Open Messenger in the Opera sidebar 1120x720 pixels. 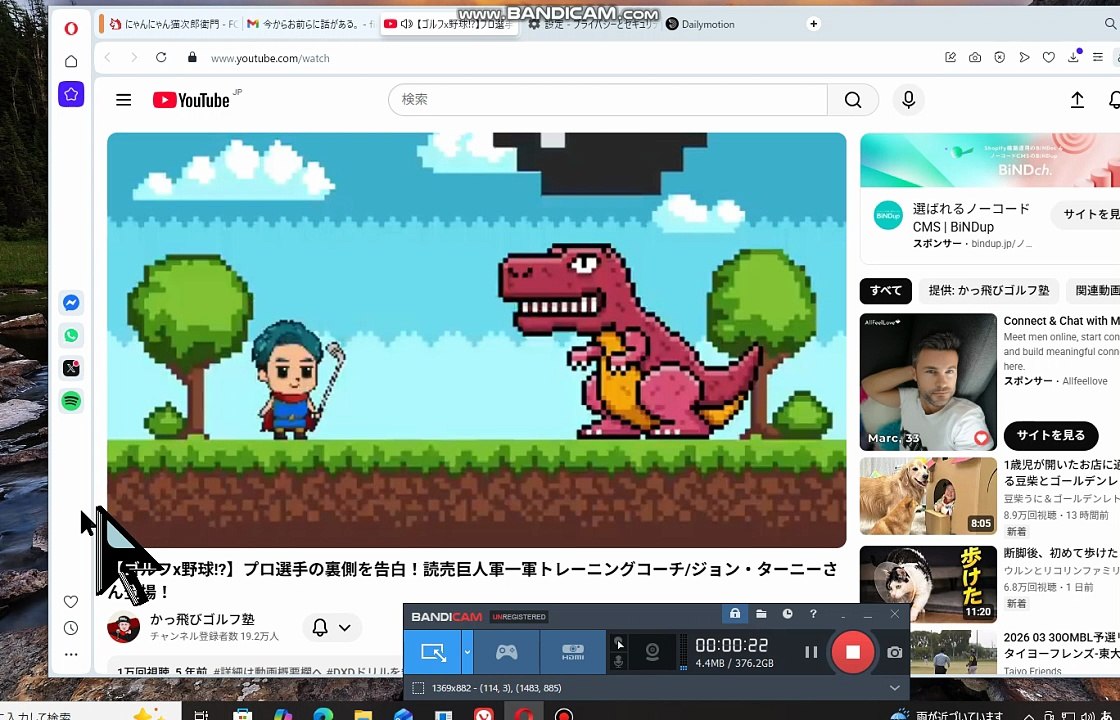(x=71, y=303)
